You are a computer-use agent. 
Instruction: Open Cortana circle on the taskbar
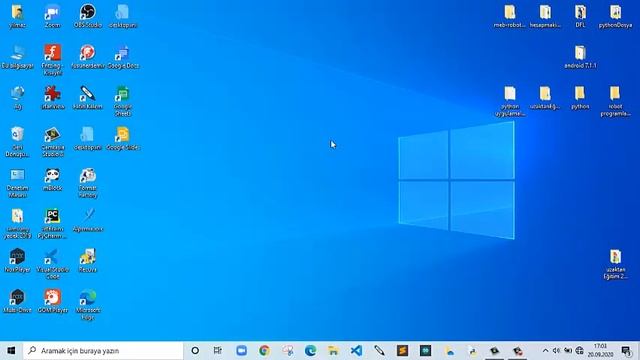(x=195, y=351)
